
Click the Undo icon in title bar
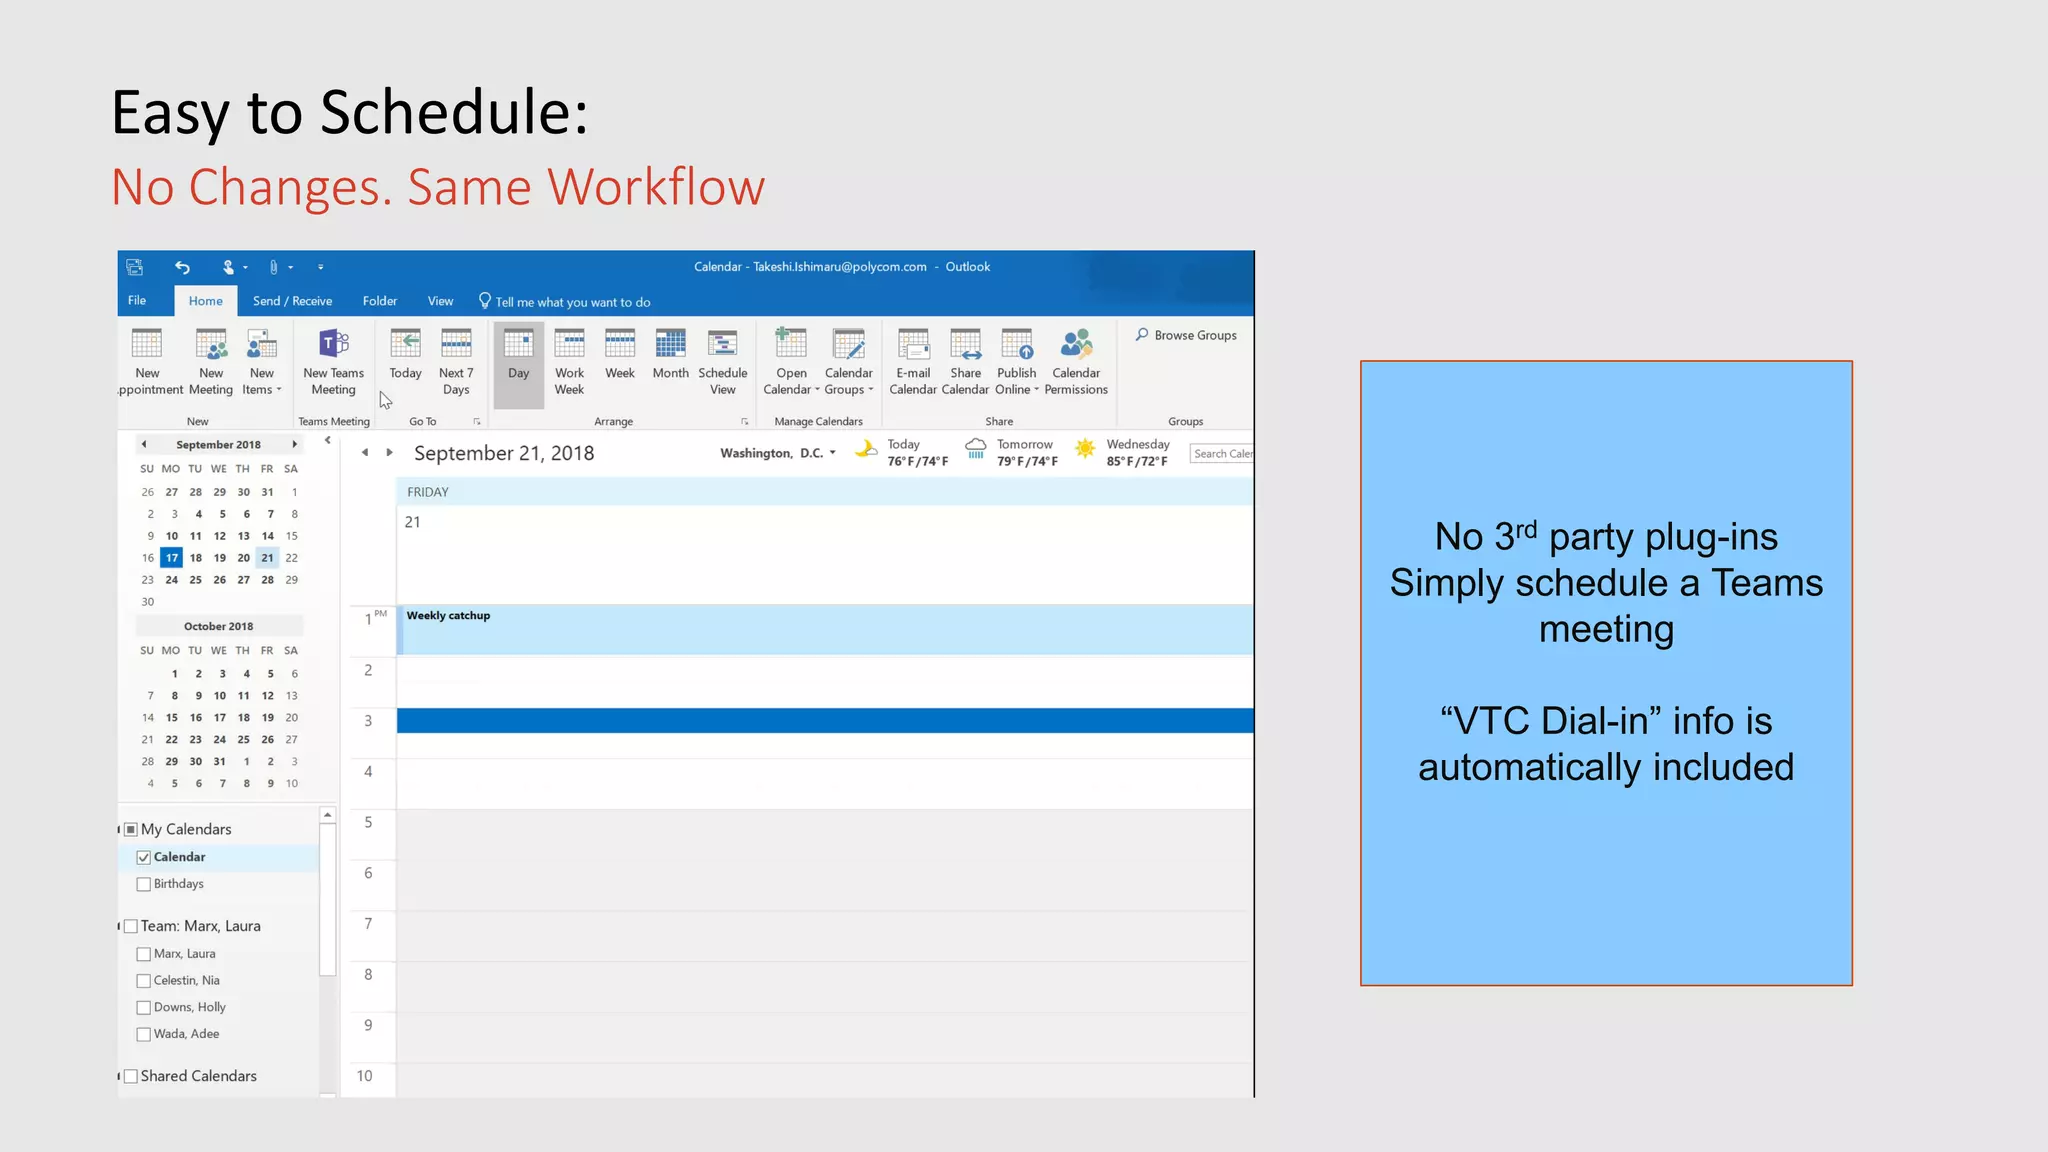pyautogui.click(x=182, y=267)
